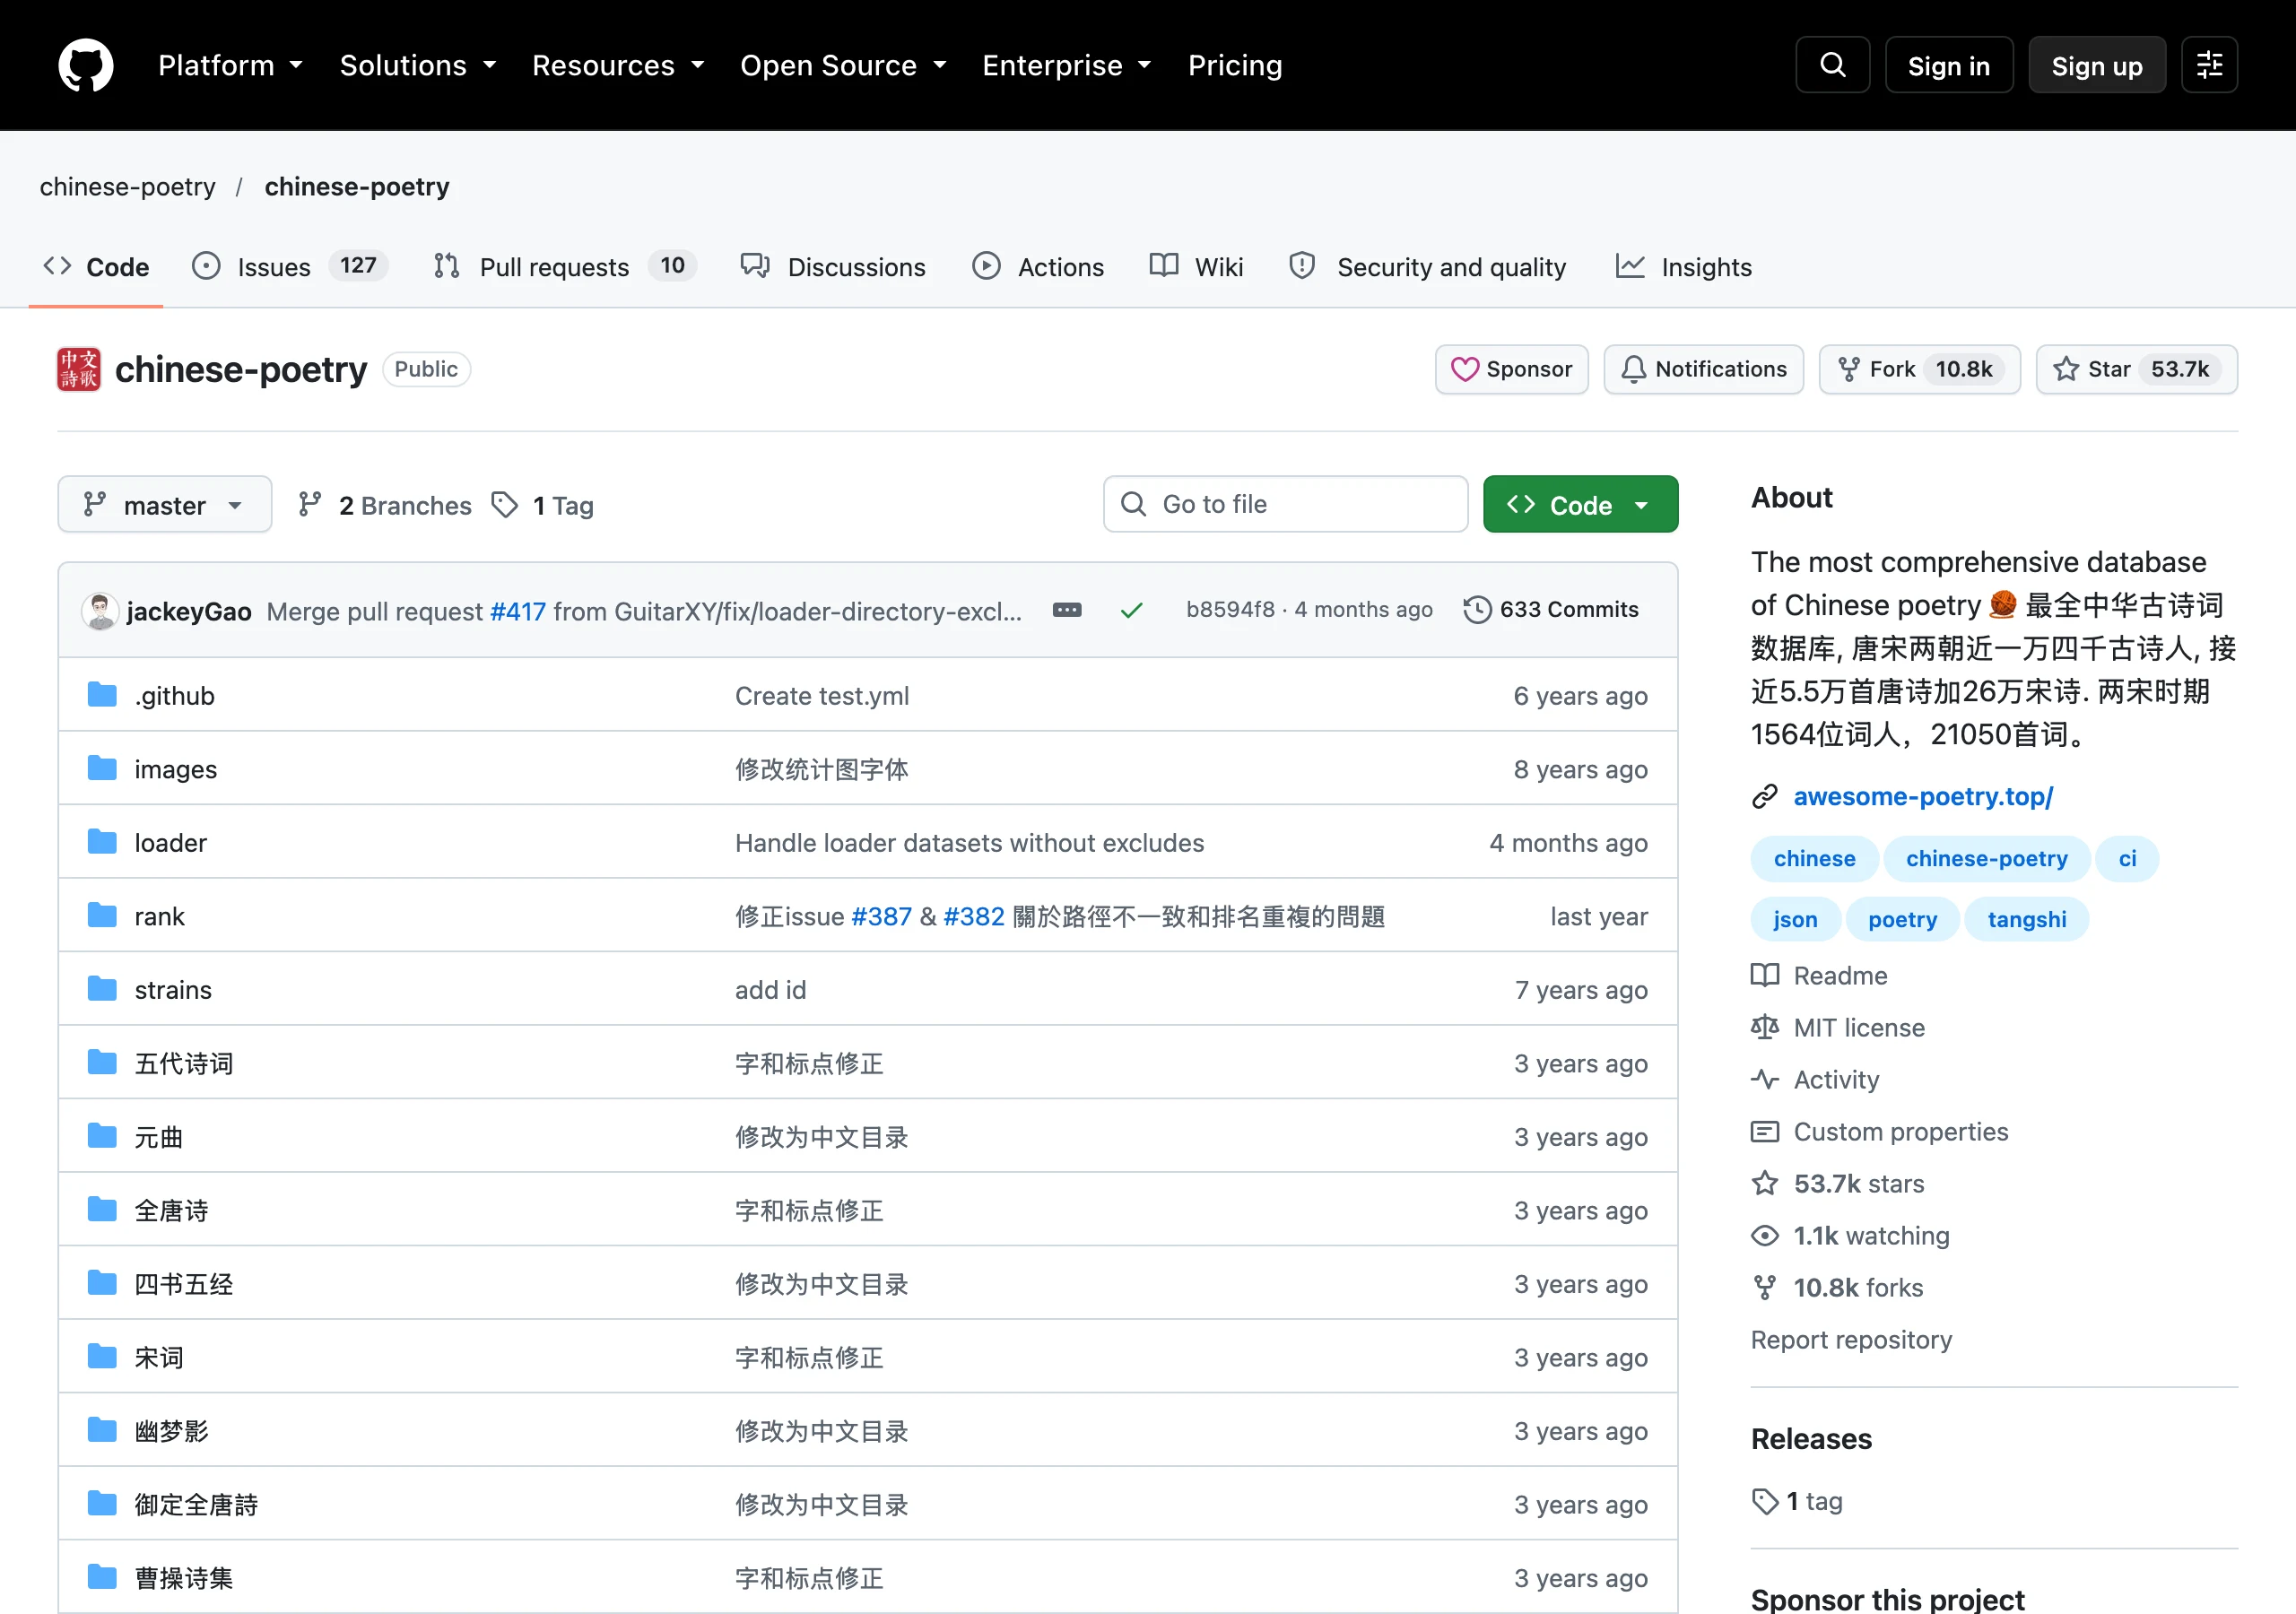Click the .github folder icon
2296x1614 pixels.
[x=102, y=694]
